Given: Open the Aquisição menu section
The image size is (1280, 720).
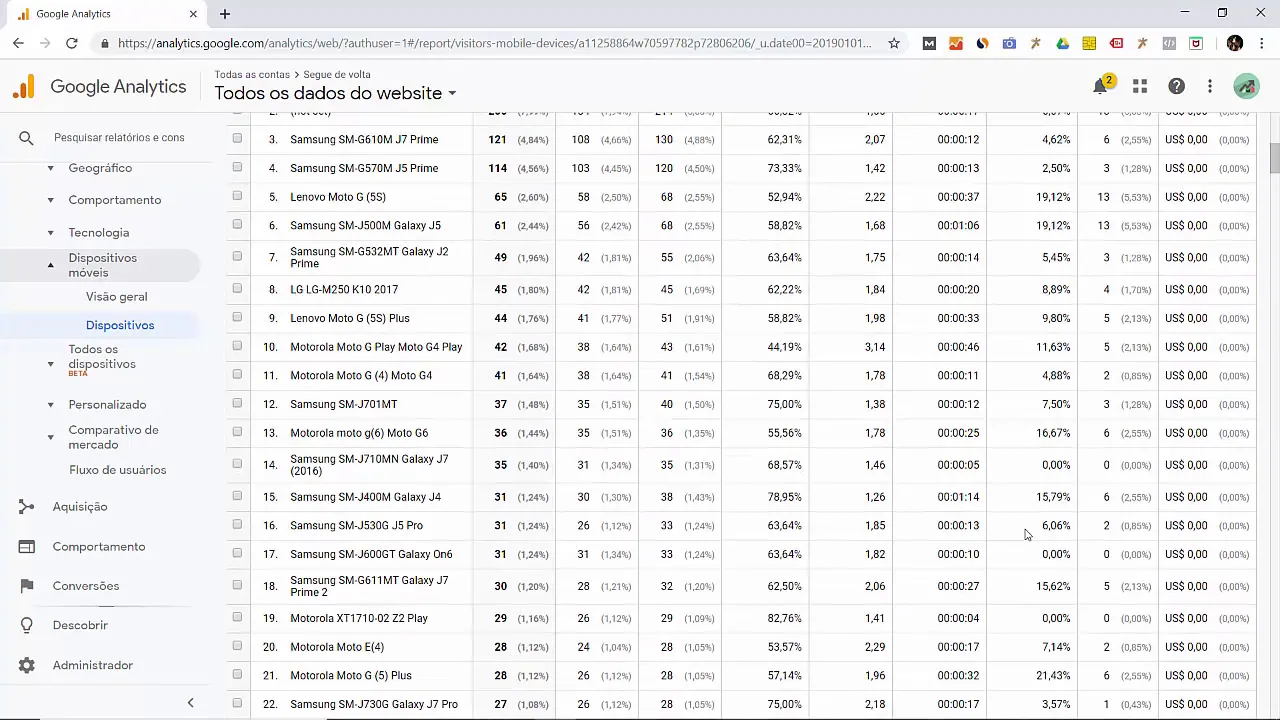Looking at the screenshot, I should coord(80,507).
